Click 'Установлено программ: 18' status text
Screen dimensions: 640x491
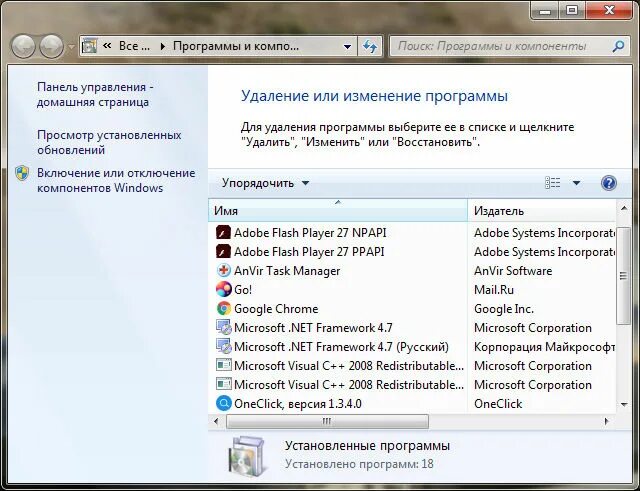tap(359, 464)
